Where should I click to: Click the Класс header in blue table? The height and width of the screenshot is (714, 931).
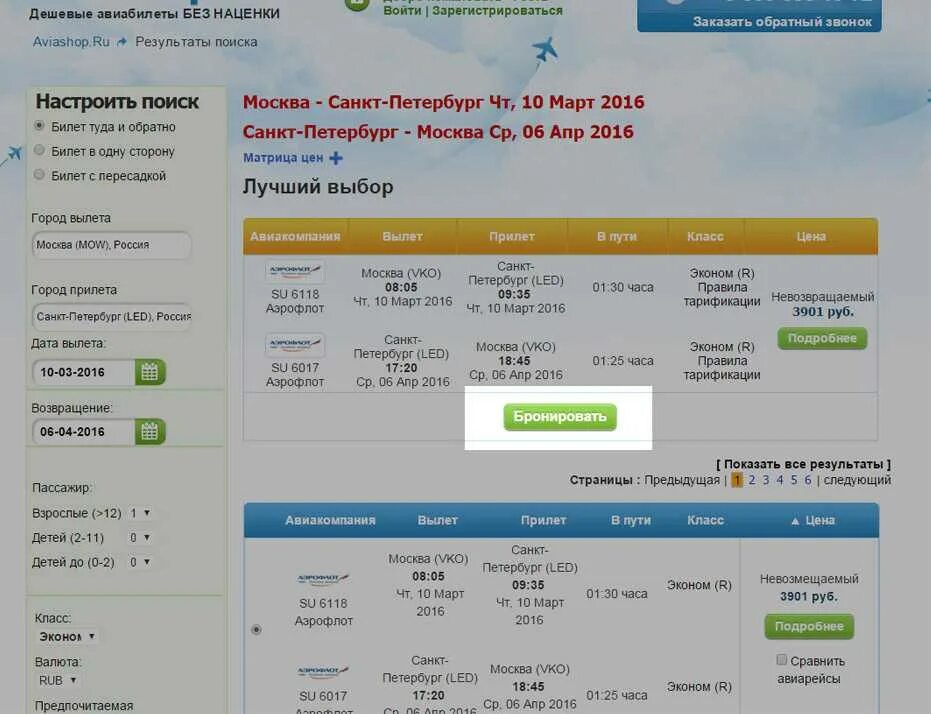(705, 521)
